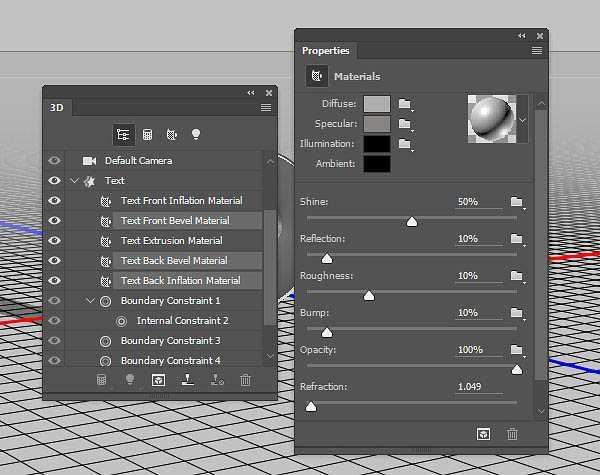
Task: Select the Properties tab
Action: (x=326, y=51)
